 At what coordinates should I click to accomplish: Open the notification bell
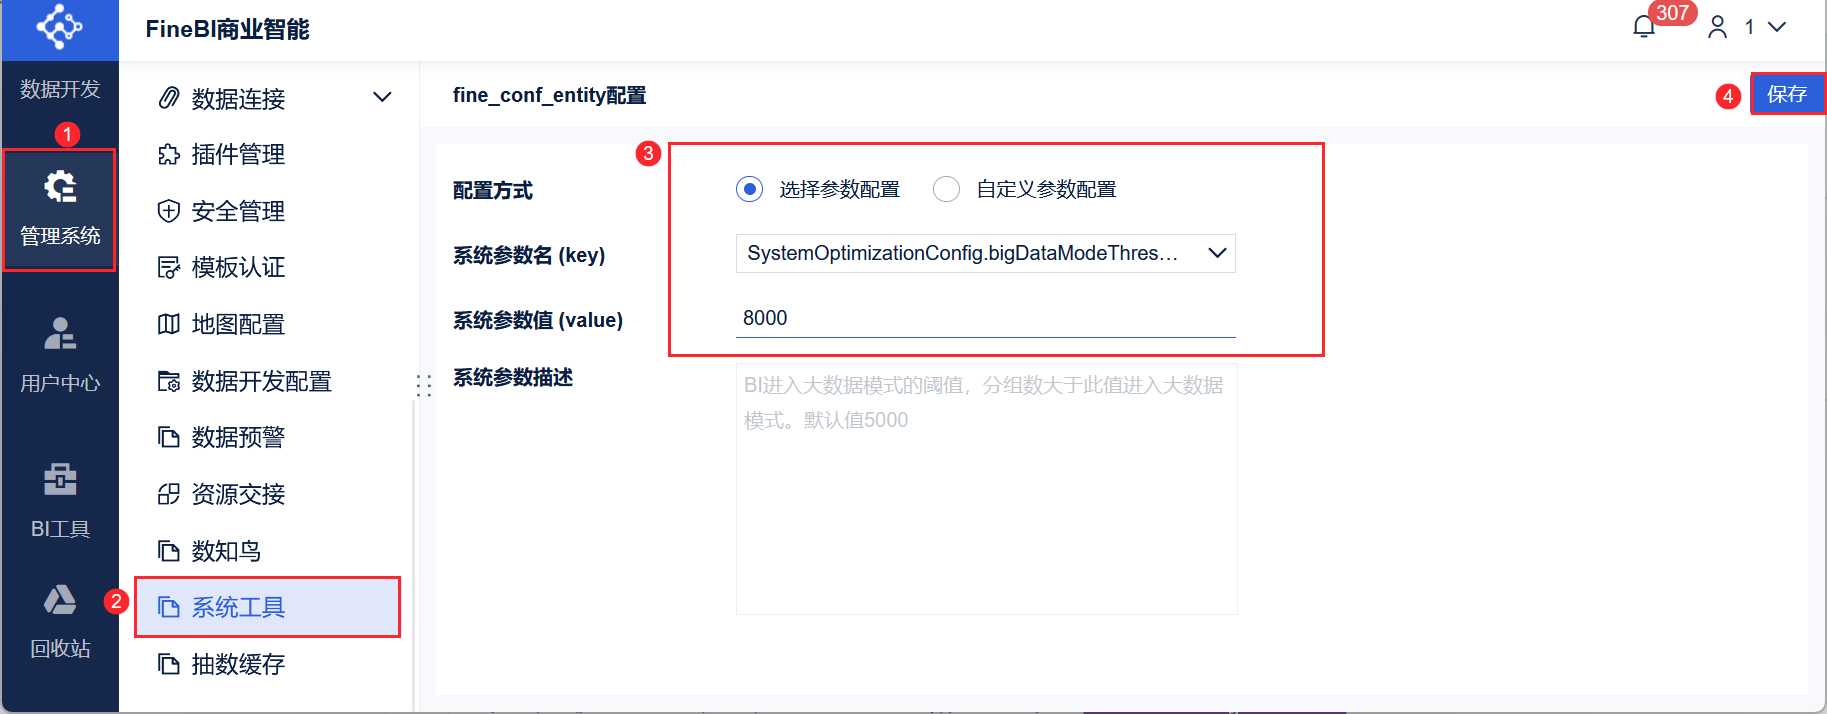tap(1644, 27)
